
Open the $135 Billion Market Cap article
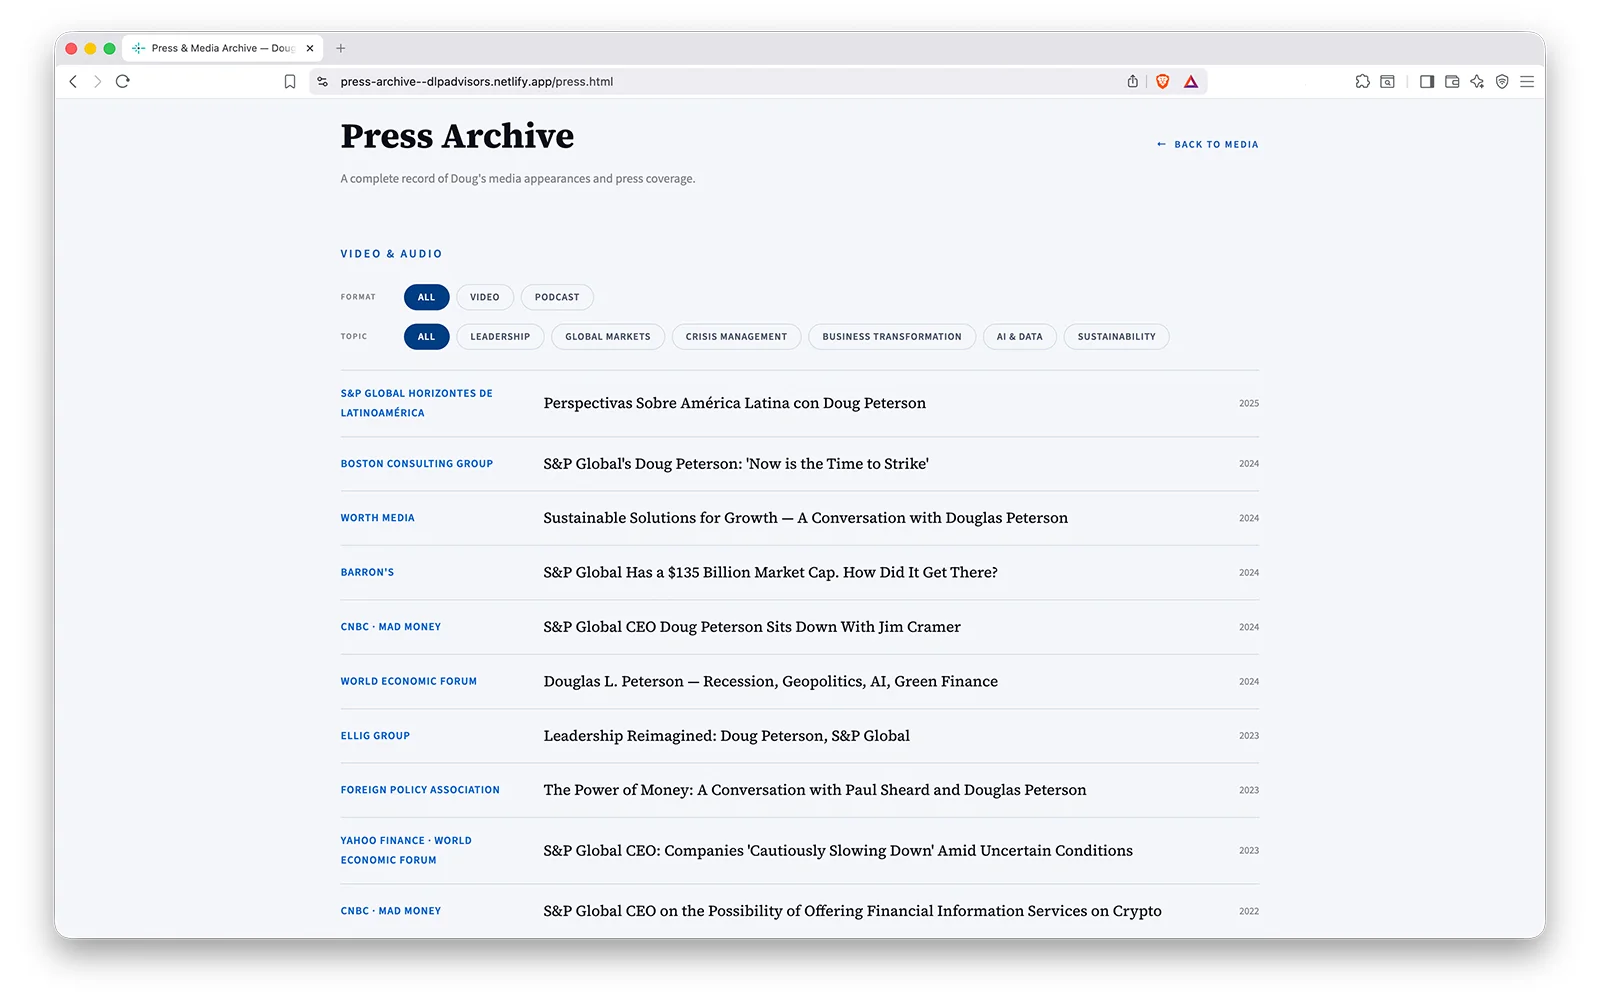[x=799, y=572]
